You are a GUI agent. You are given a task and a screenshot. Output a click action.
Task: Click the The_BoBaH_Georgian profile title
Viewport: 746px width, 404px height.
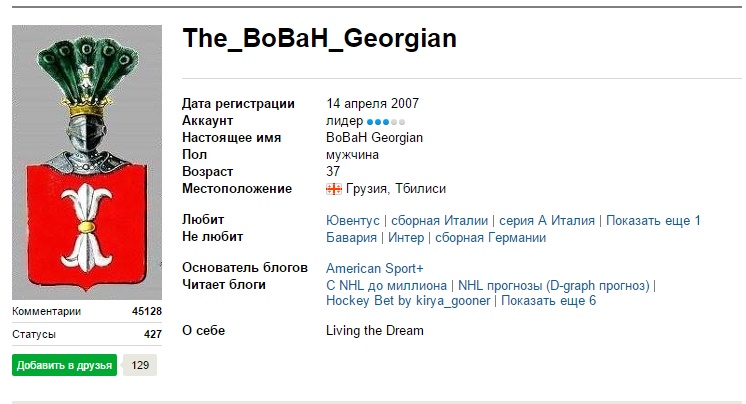tap(320, 39)
